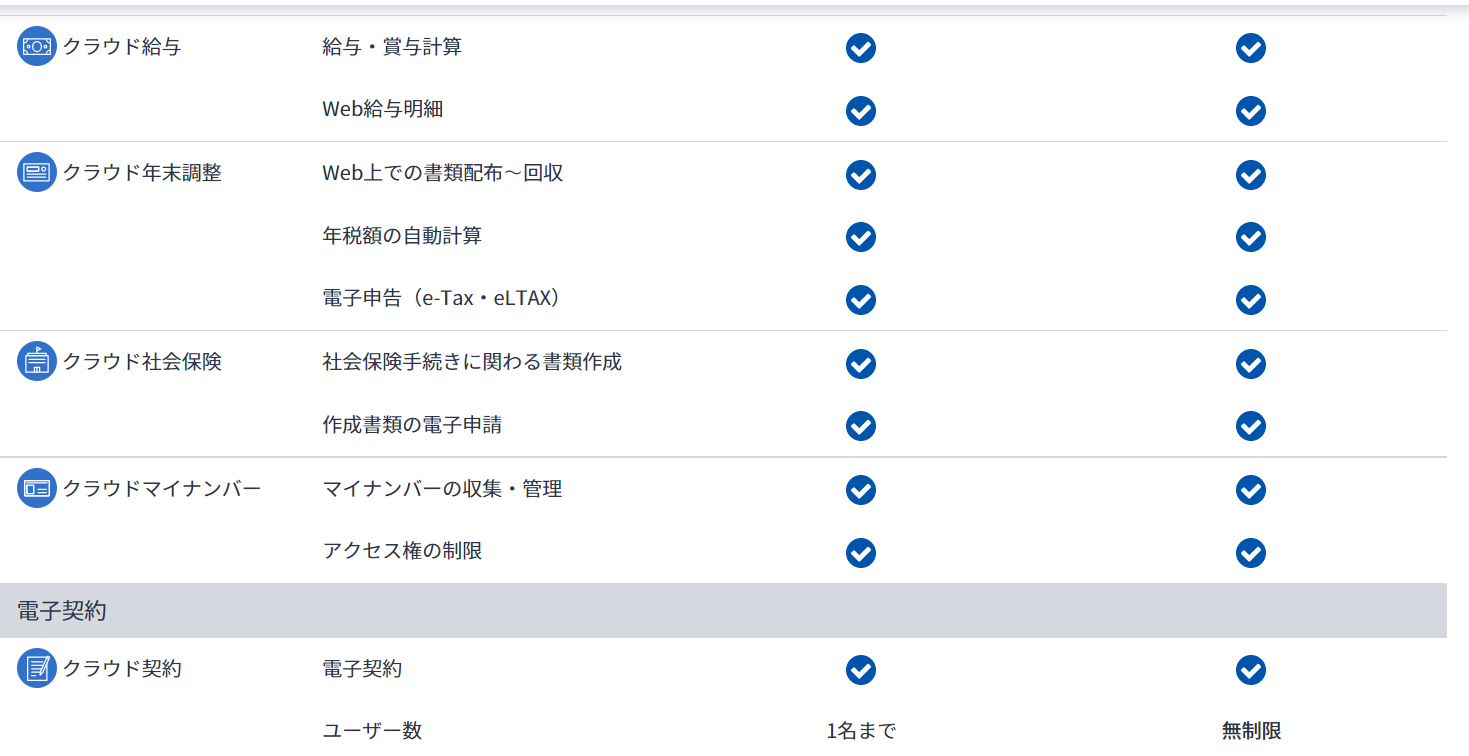Click the クラウド年末調整 document icon

[x=37, y=172]
